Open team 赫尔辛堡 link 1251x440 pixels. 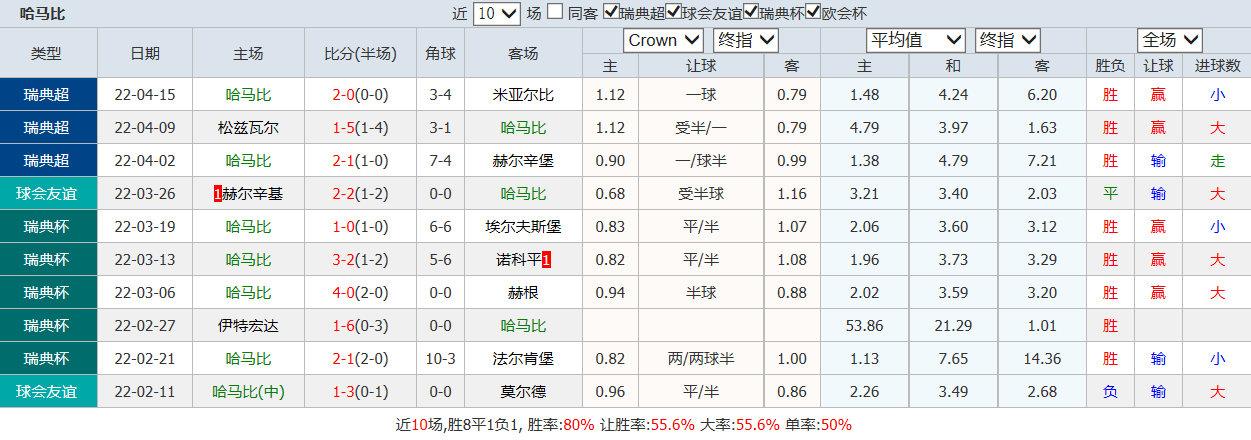(x=523, y=161)
